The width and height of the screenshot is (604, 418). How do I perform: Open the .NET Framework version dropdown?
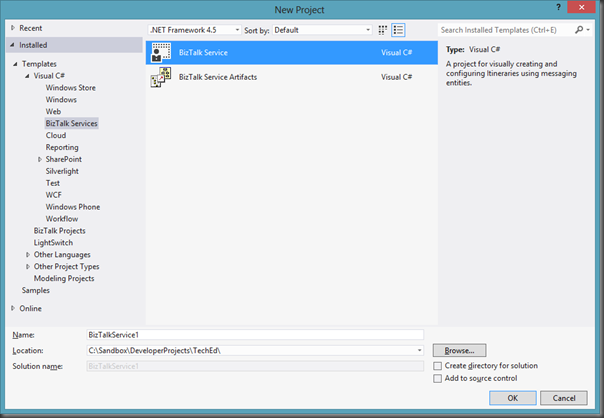coord(195,30)
